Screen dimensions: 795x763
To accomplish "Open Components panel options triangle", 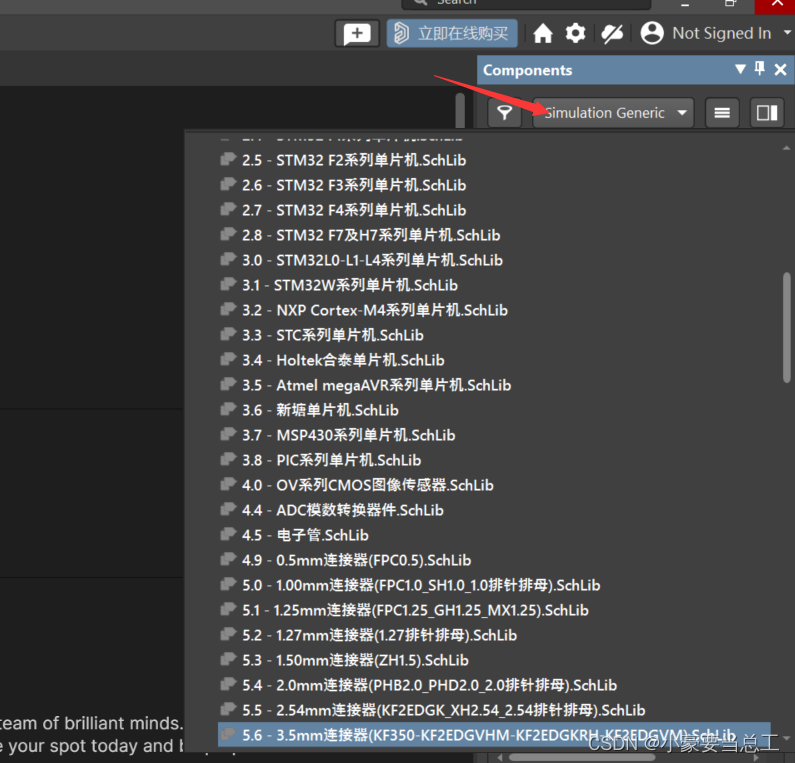I will coord(740,70).
